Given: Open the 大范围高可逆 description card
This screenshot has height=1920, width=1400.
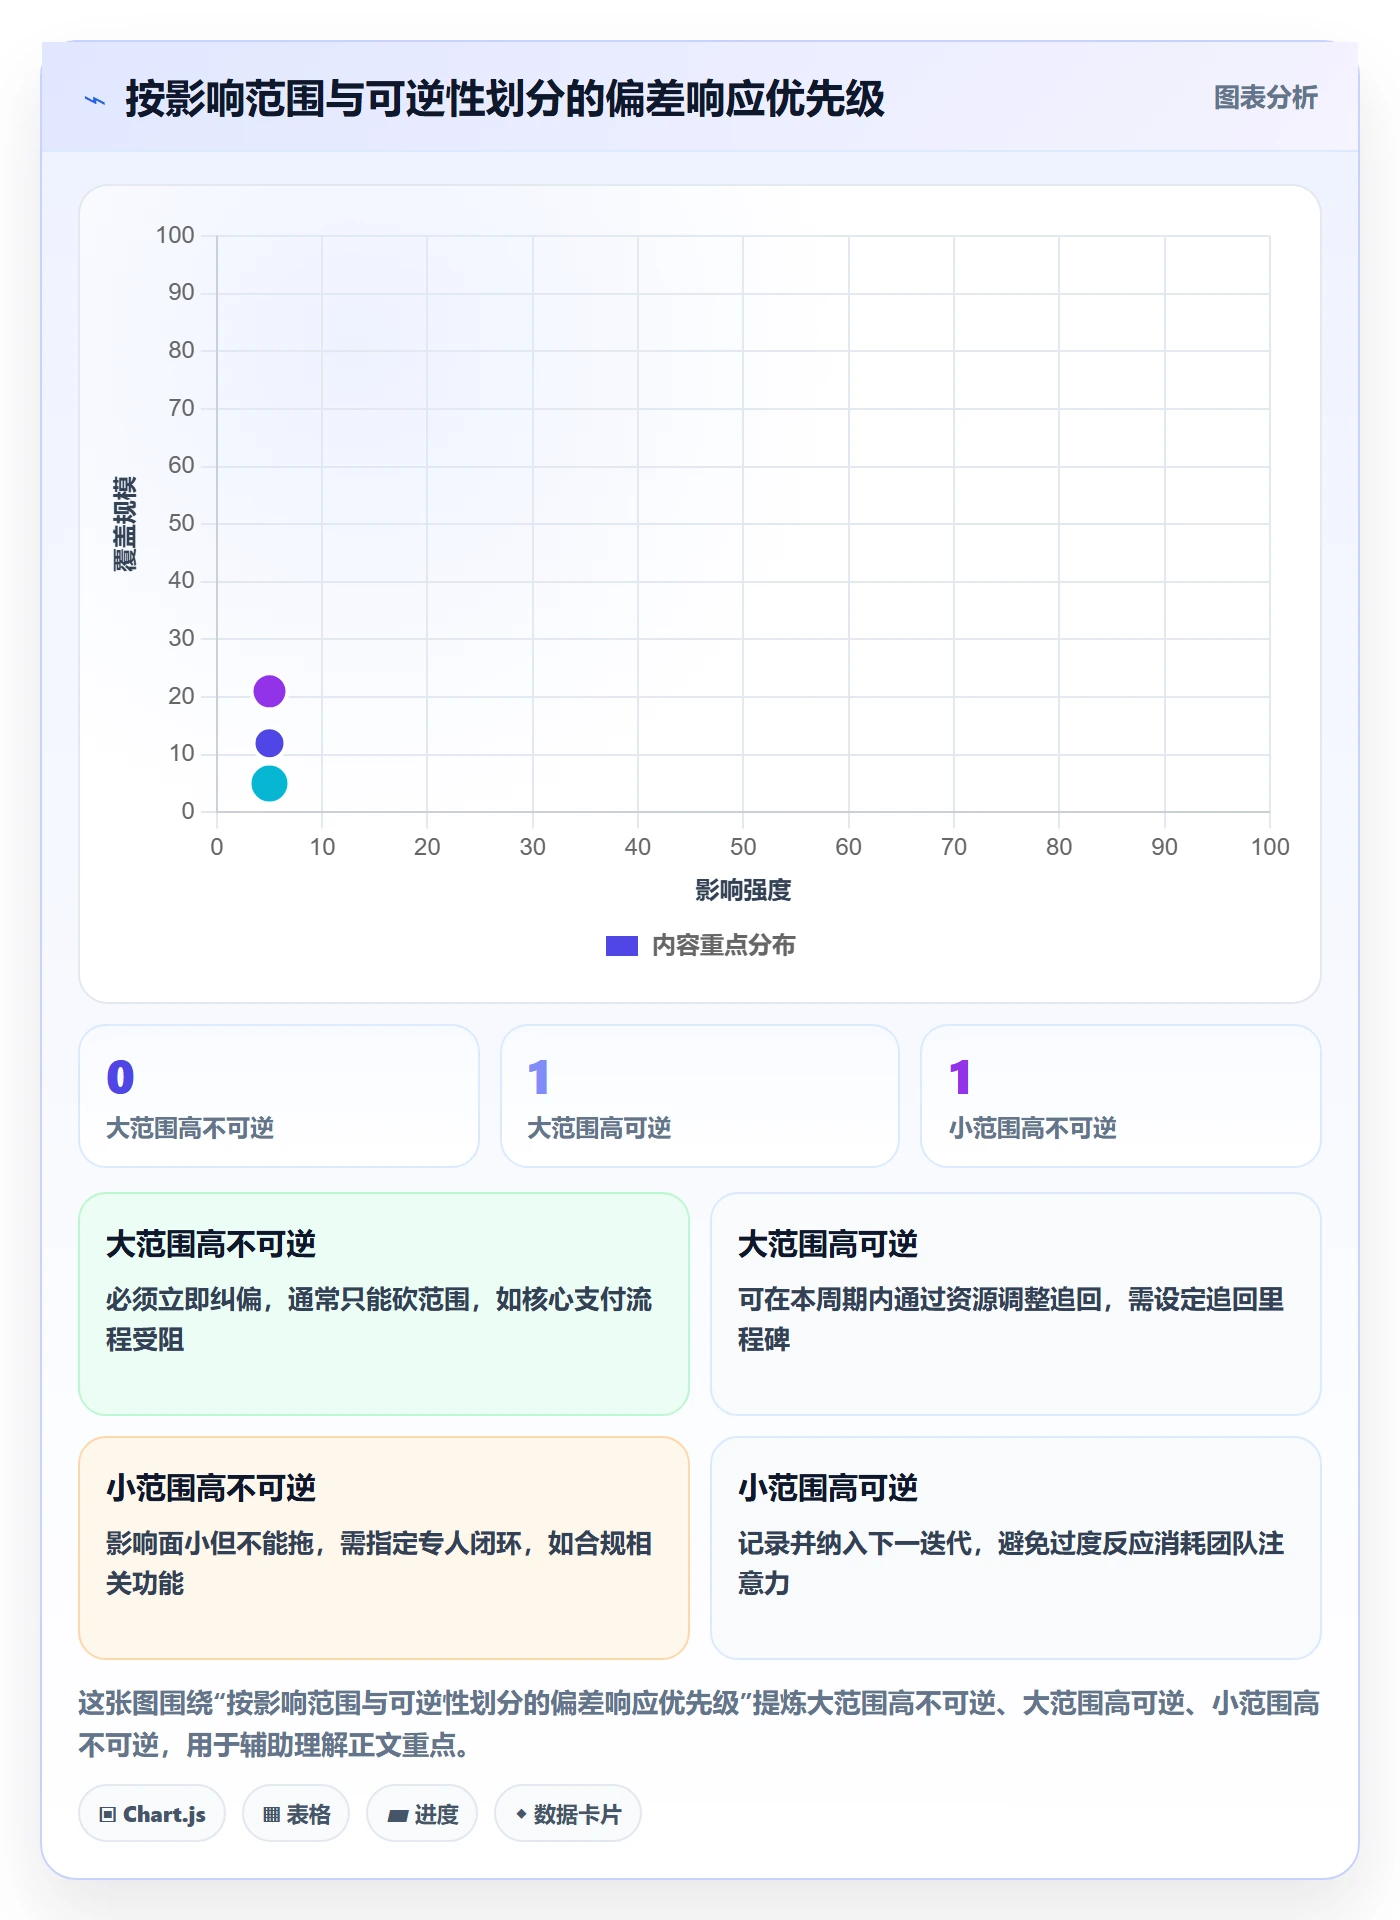Looking at the screenshot, I should 1016,1304.
